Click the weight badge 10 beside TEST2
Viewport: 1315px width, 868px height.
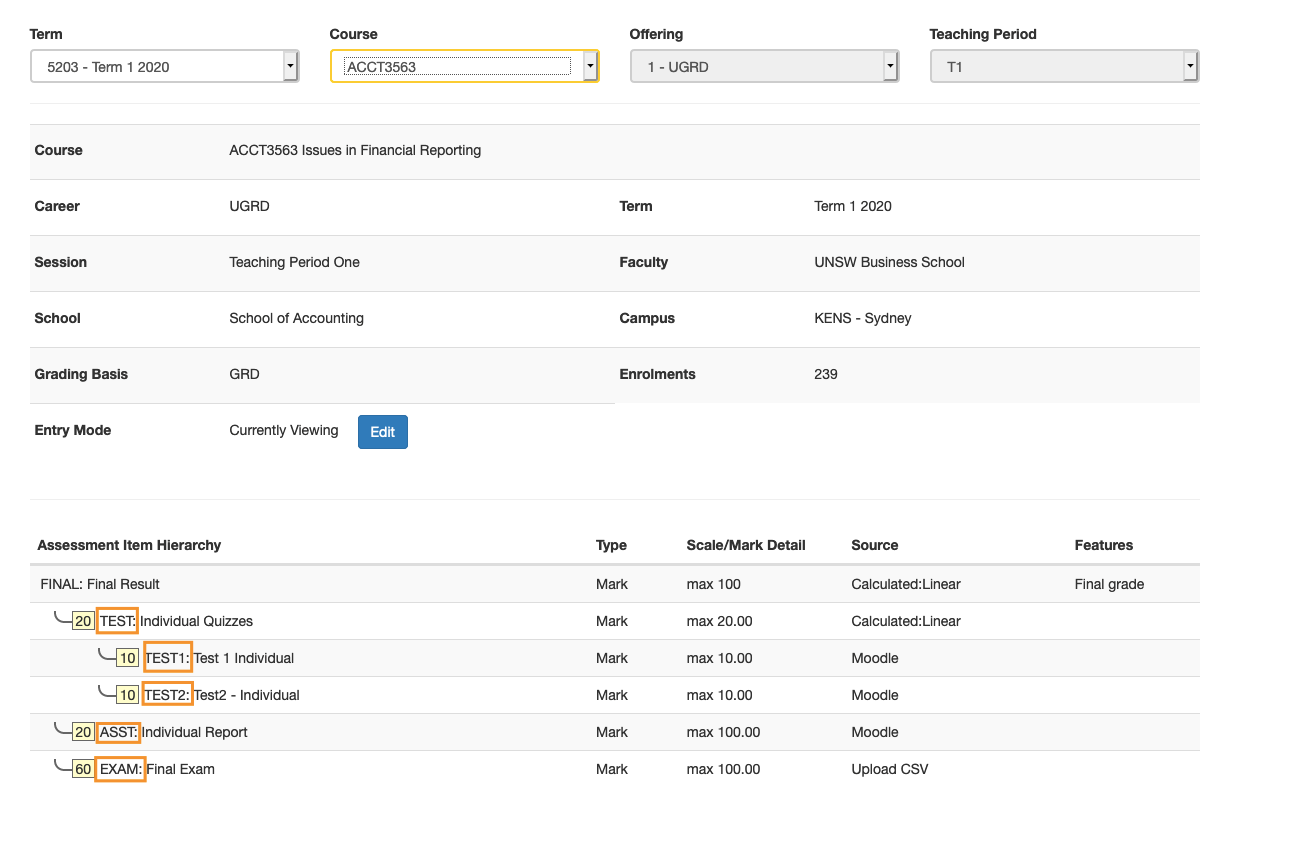click(128, 695)
